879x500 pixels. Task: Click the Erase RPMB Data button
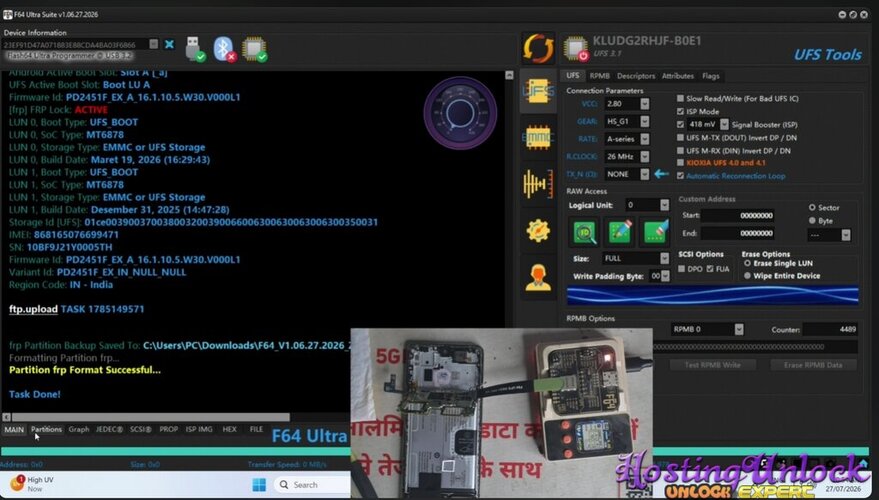pyautogui.click(x=813, y=365)
